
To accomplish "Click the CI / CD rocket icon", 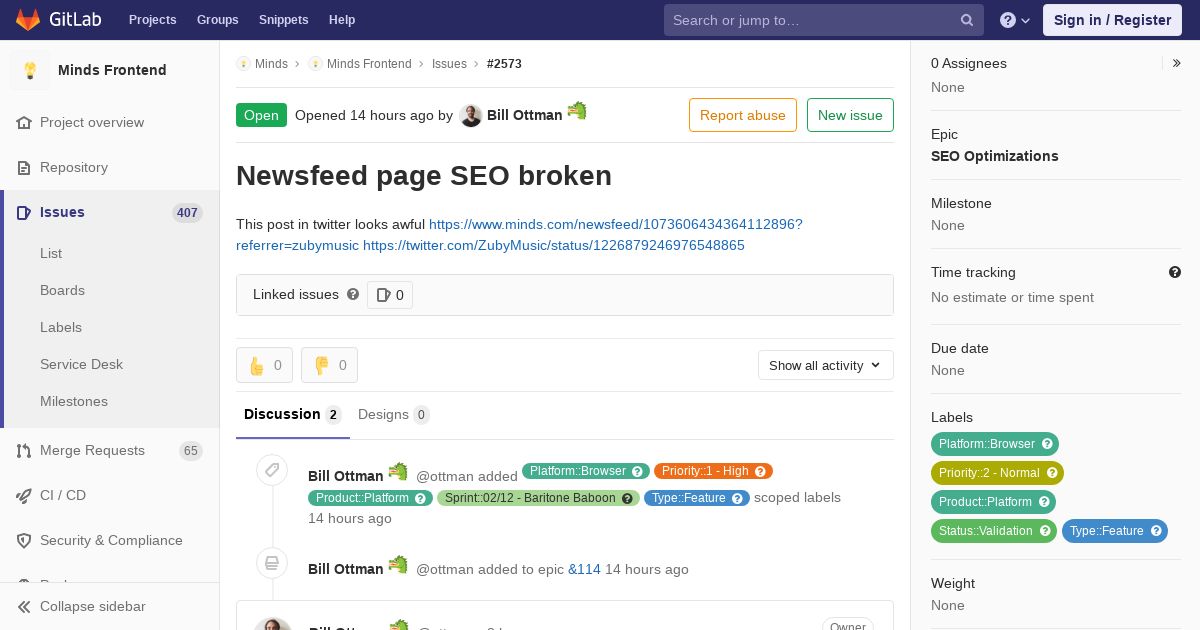I will [24, 495].
